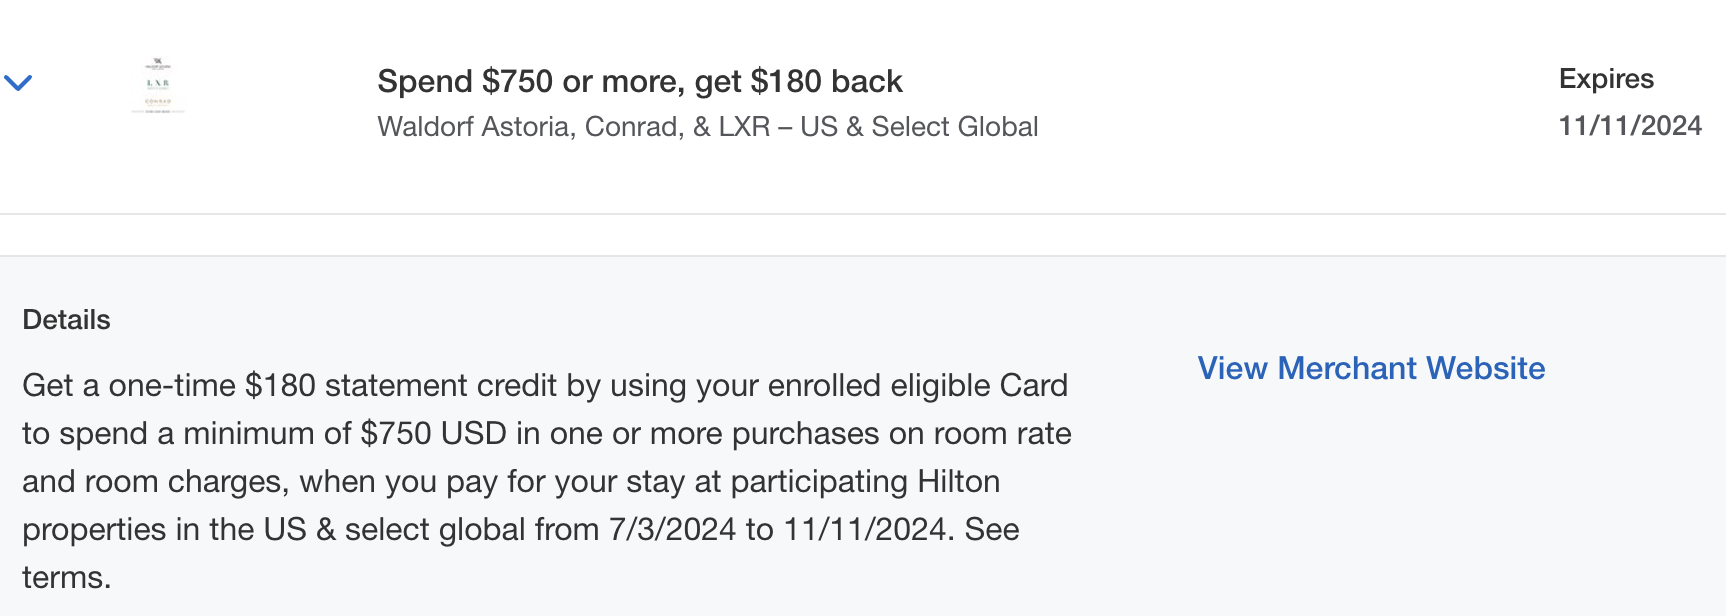This screenshot has height=616, width=1726.
Task: Click the date range 7/3/2024 to 11/11/2024
Action: pyautogui.click(x=780, y=529)
